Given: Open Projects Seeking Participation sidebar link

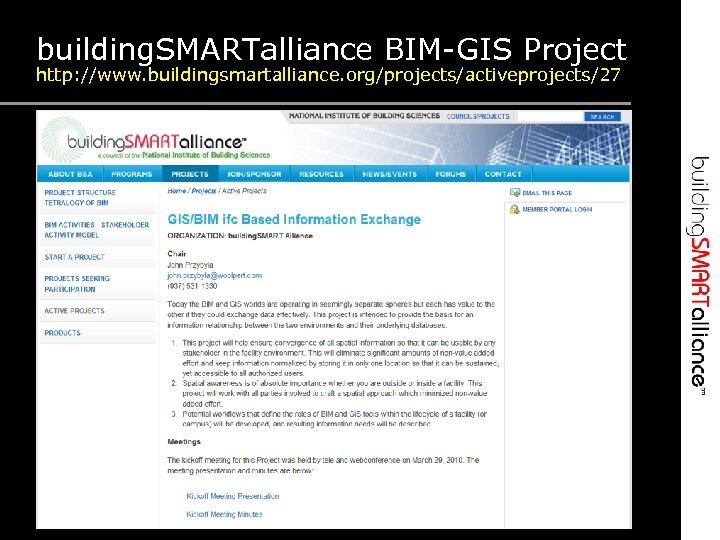Looking at the screenshot, I should point(77,284).
